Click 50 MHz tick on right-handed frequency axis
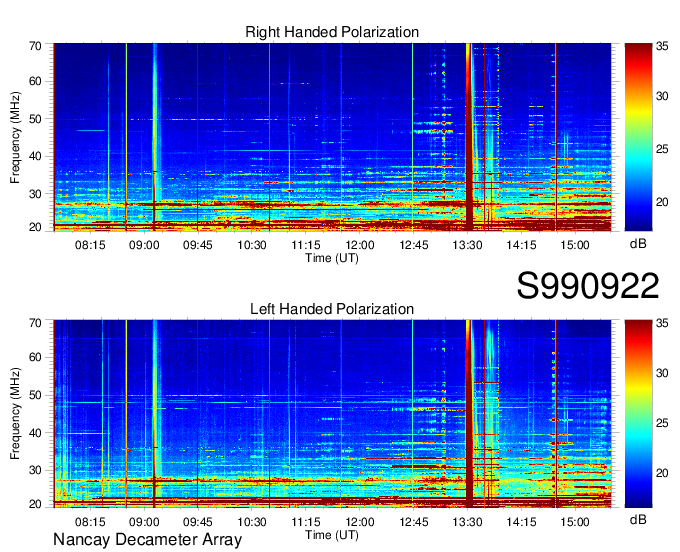This screenshot has width=680, height=552. tap(35, 119)
